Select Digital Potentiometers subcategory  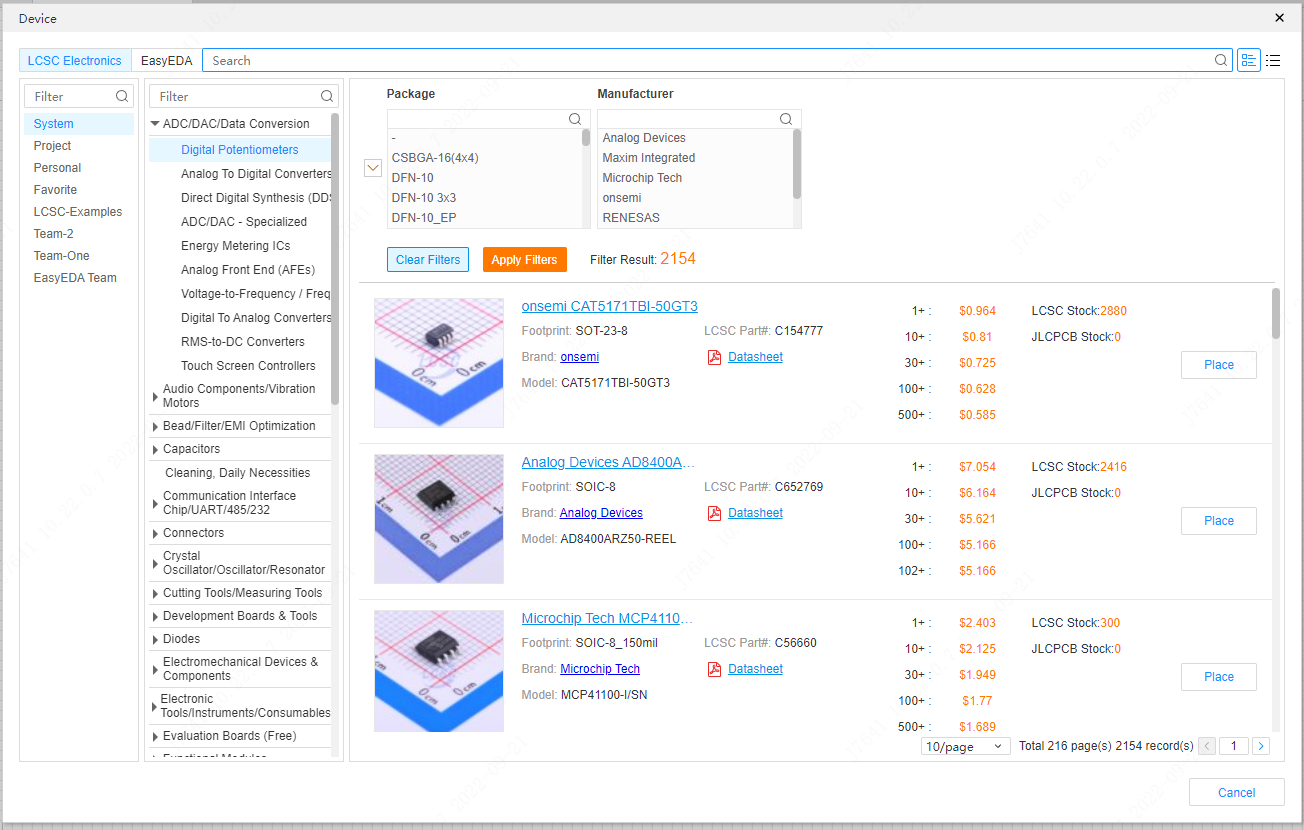click(x=239, y=150)
